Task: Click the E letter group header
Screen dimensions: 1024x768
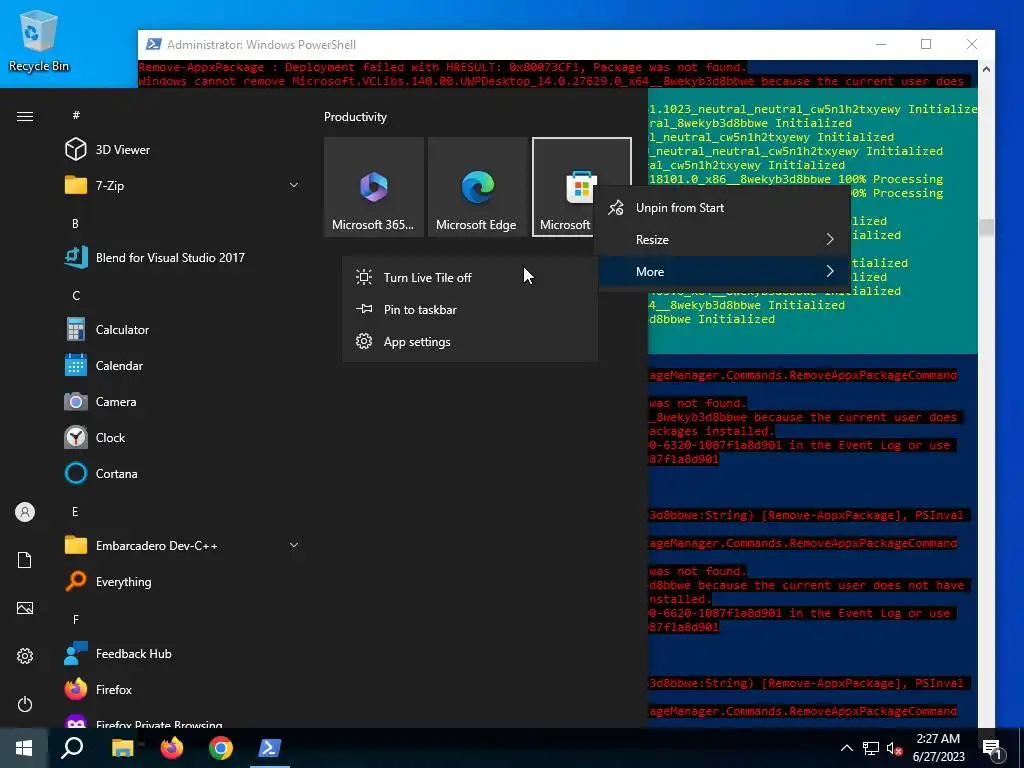Action: point(75,511)
